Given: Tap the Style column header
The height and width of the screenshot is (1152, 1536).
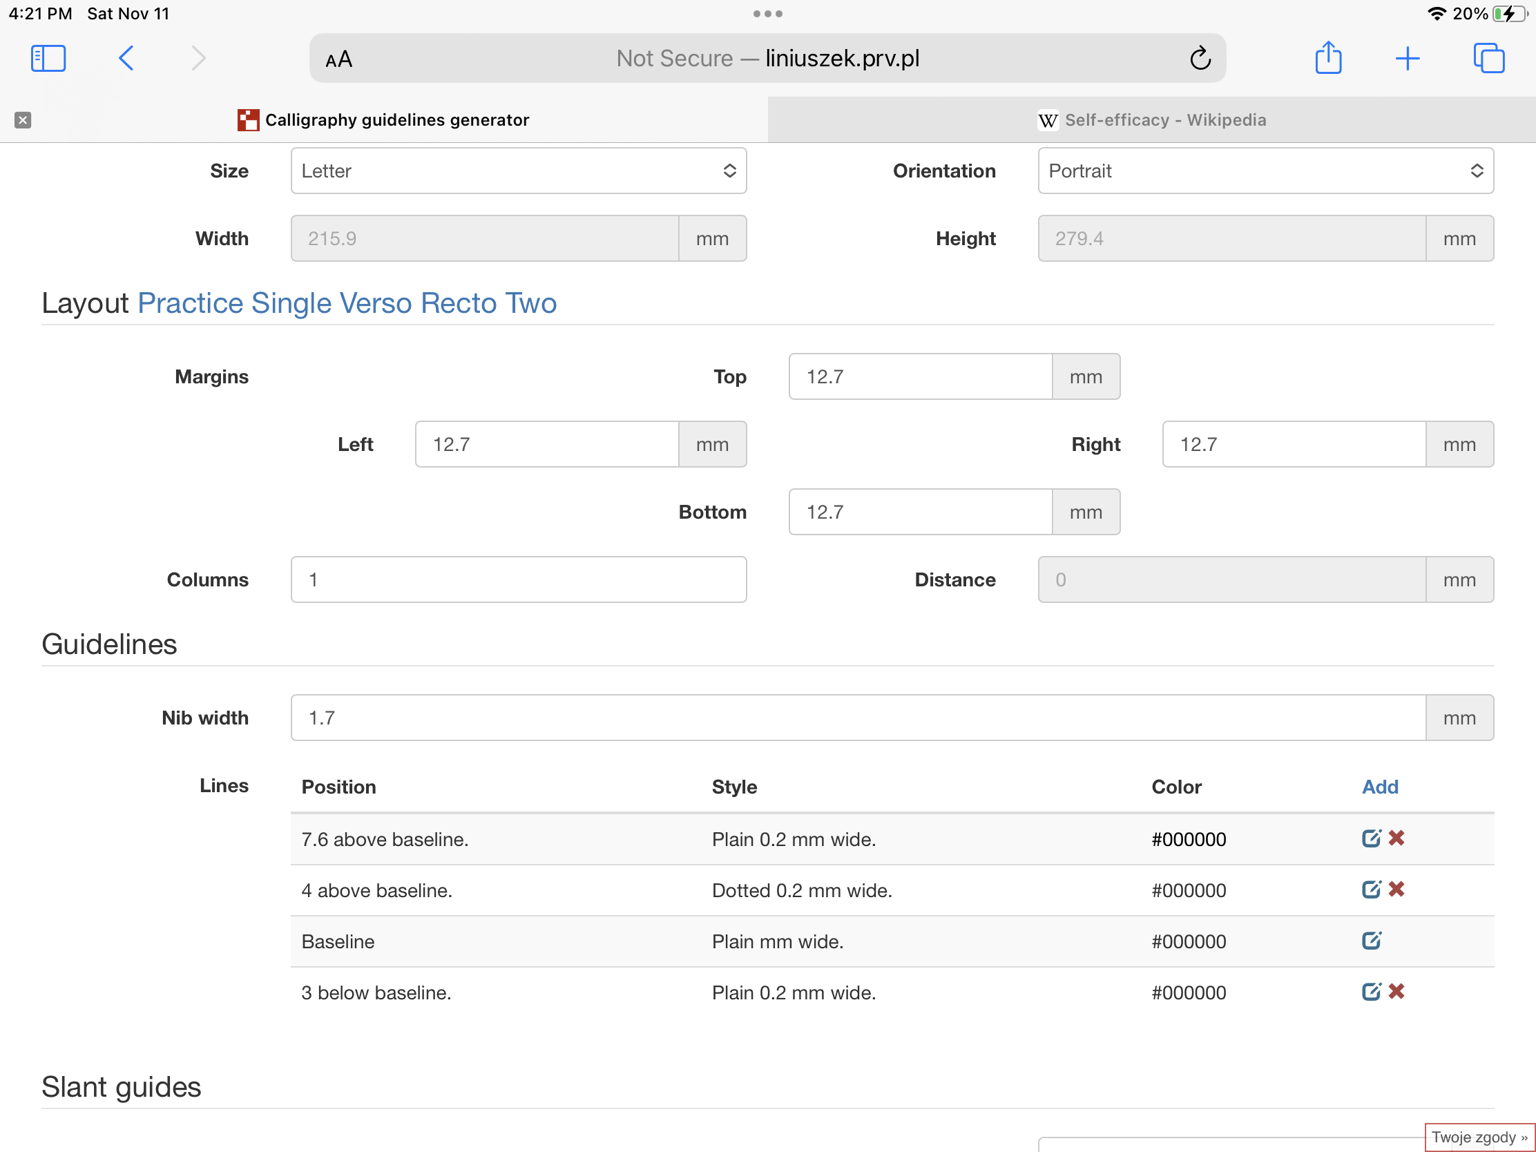Looking at the screenshot, I should [734, 787].
